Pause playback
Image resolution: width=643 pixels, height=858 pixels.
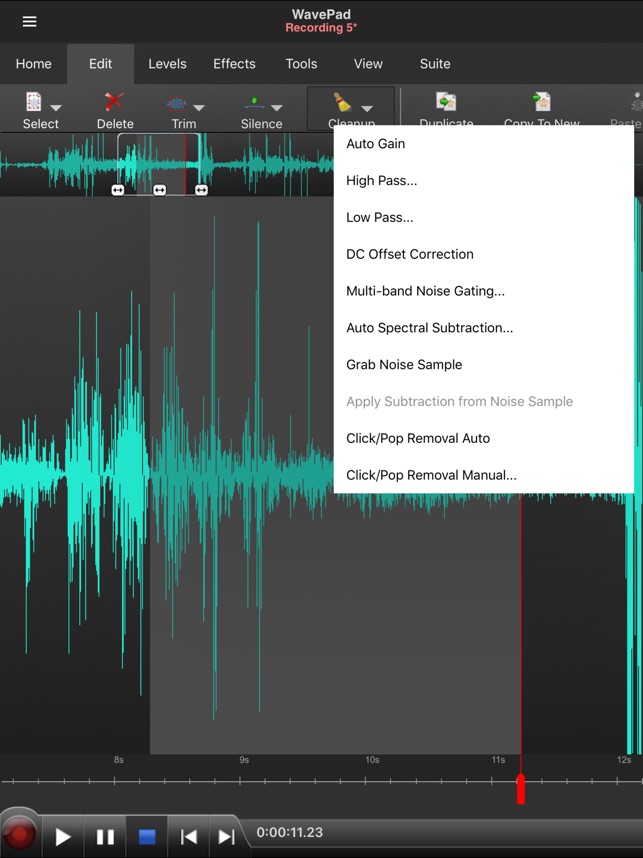(x=105, y=837)
